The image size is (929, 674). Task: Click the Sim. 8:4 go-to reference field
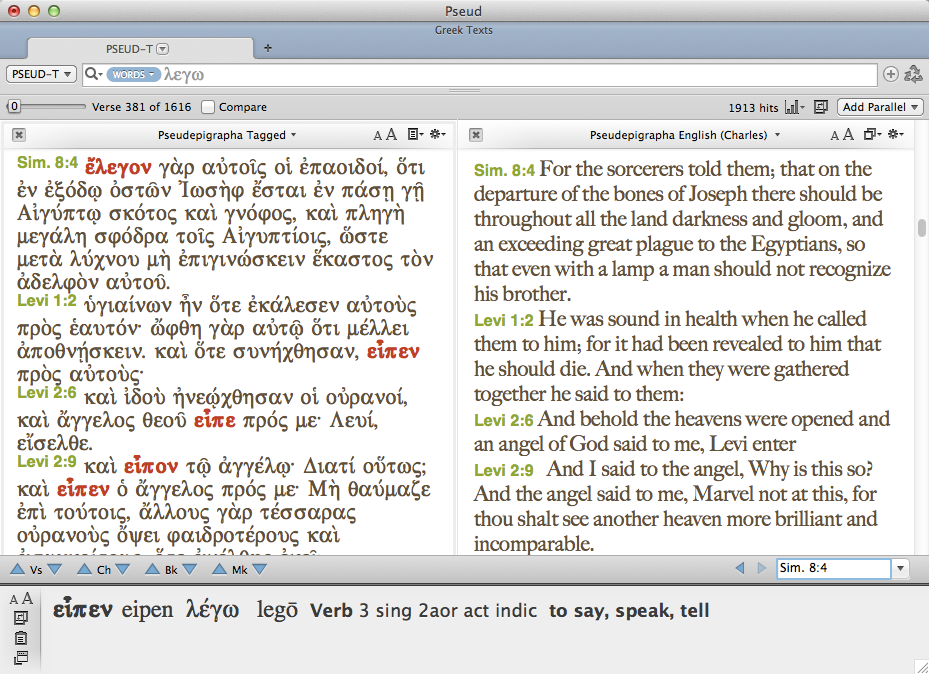[x=833, y=569]
